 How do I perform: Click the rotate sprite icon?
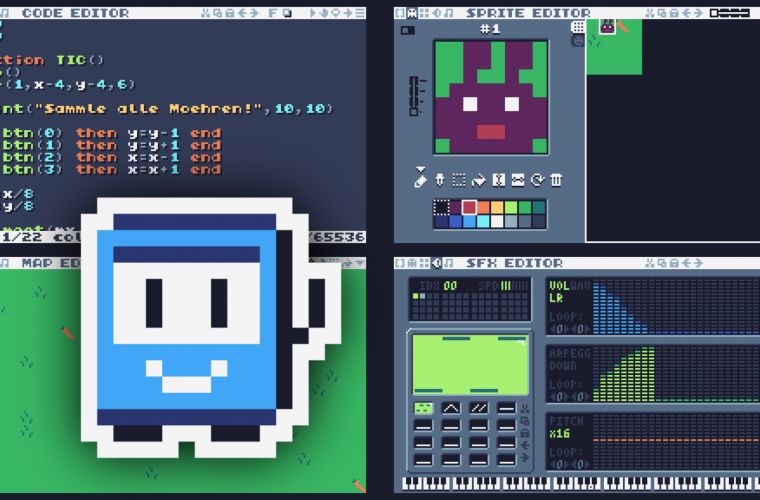tap(537, 180)
